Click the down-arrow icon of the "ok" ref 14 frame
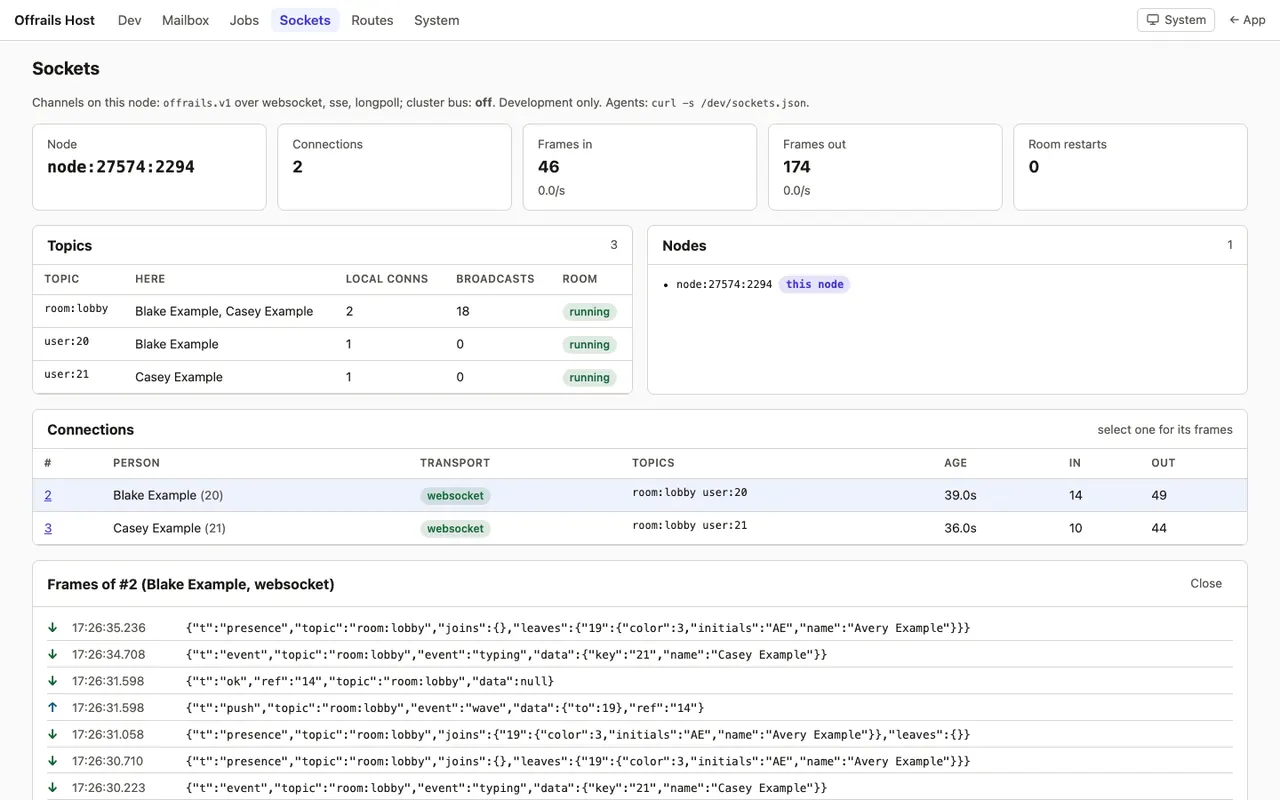This screenshot has height=800, width=1280. click(52, 681)
